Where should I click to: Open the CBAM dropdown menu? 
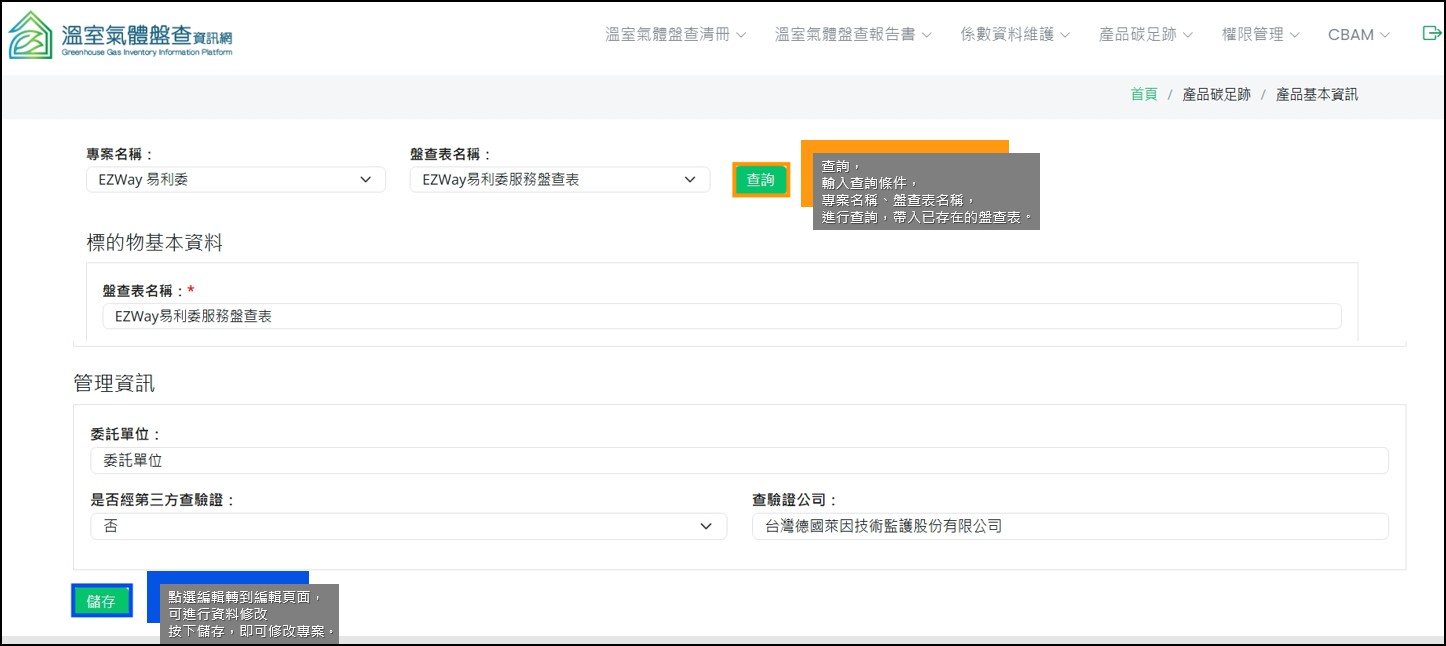(x=1358, y=34)
